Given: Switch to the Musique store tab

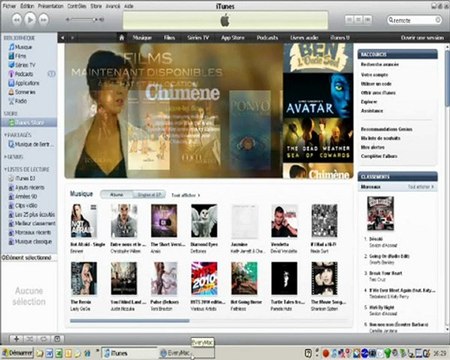Looking at the screenshot, I should click(142, 38).
